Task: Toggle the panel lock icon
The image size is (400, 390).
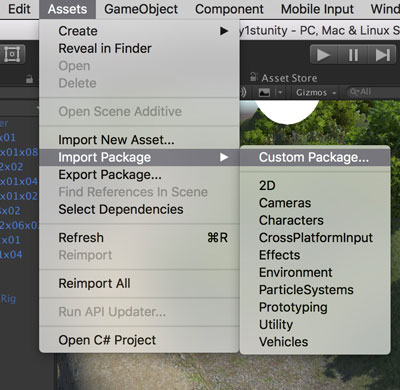Action: [30, 79]
